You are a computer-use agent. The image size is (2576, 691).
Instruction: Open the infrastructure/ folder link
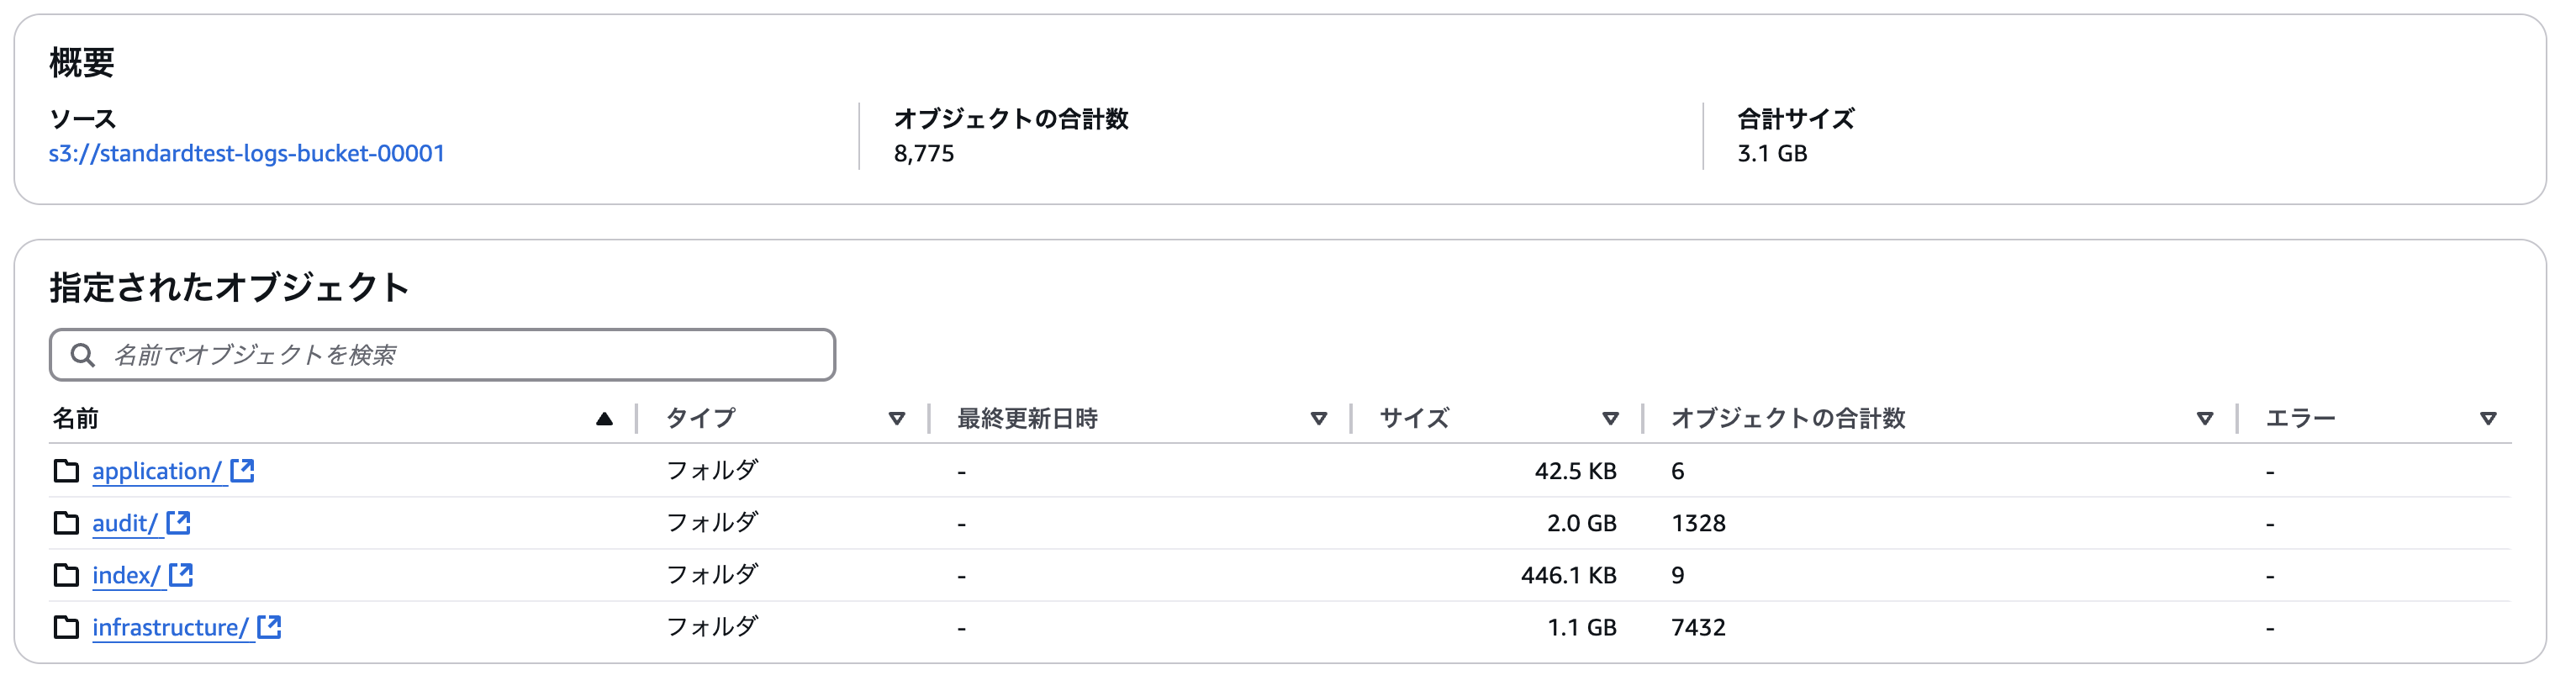(170, 627)
